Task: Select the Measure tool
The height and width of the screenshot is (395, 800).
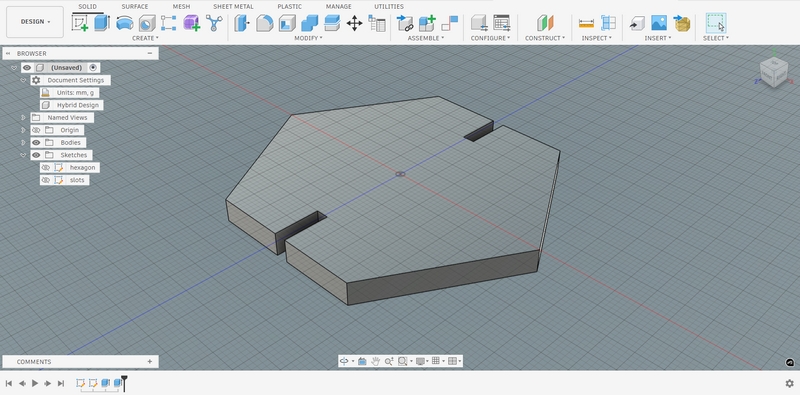Action: 586,23
